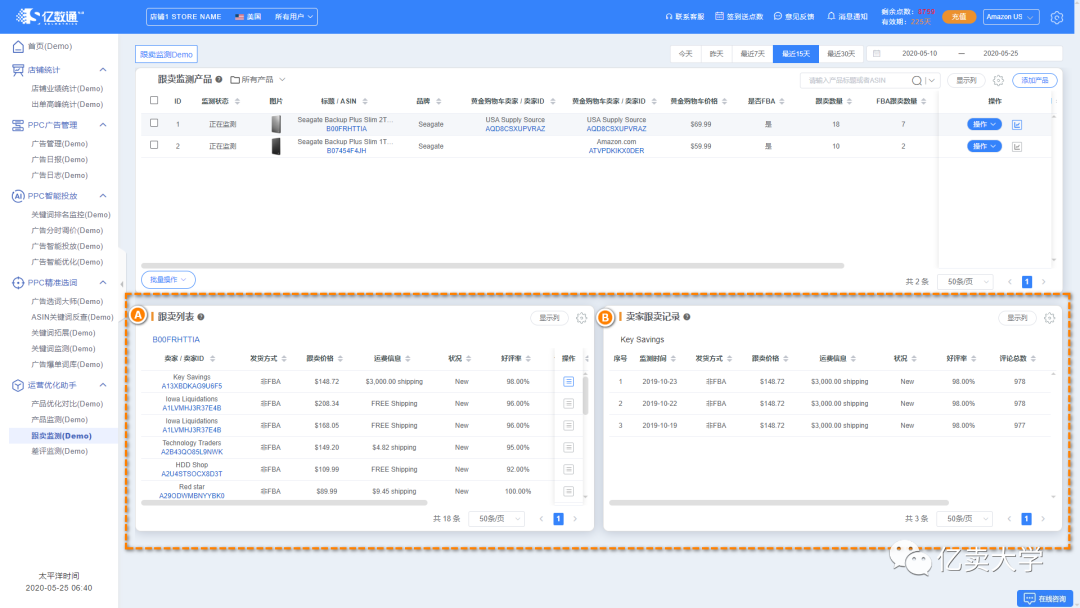Click the 联系客服 headset icon

(668, 17)
